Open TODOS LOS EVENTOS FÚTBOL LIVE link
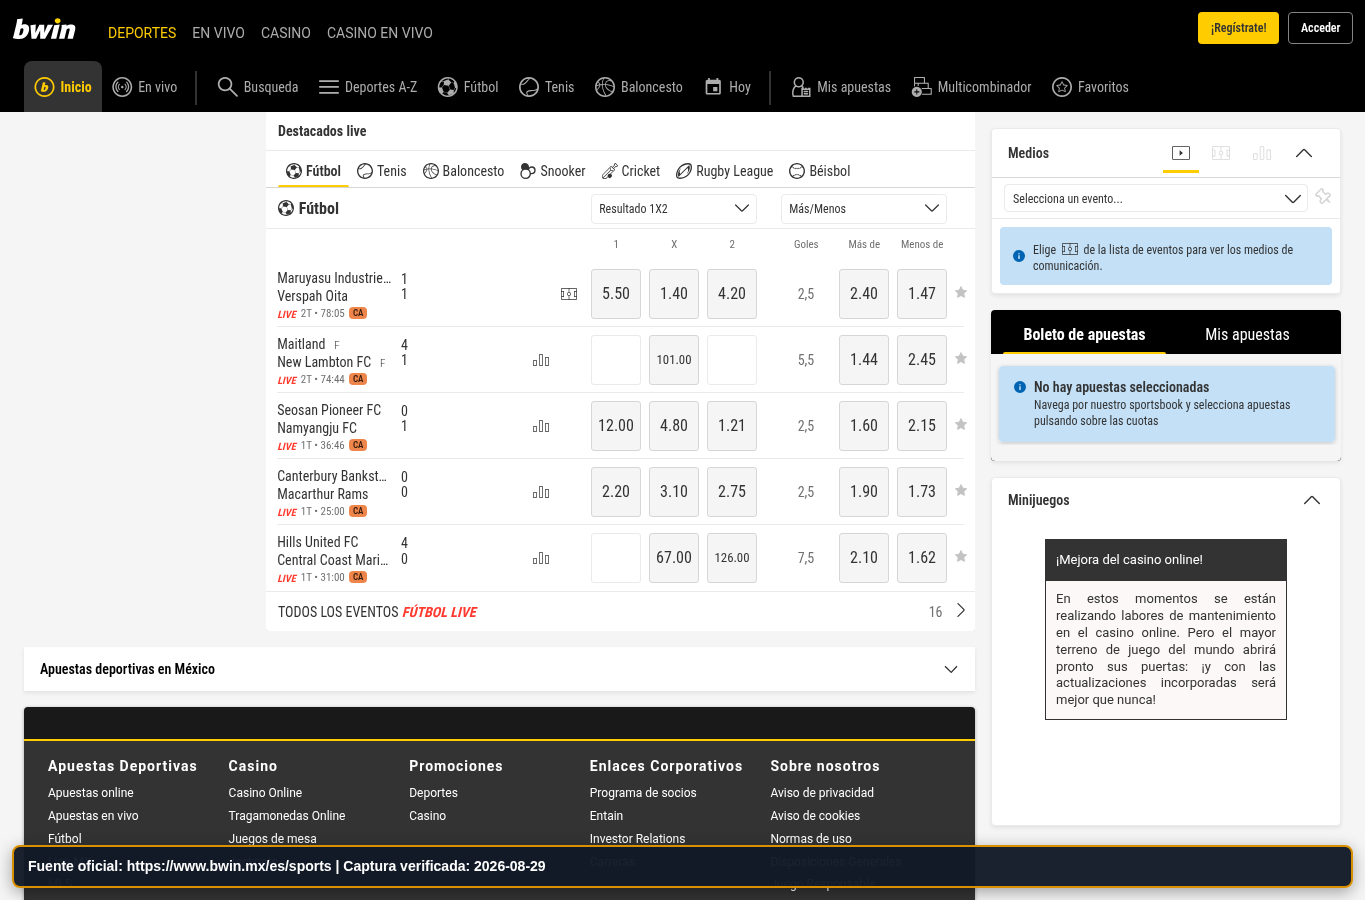 coord(377,612)
